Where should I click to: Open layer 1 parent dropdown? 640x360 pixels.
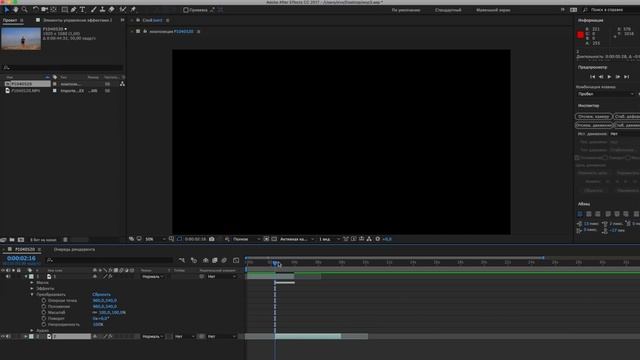tap(222, 277)
